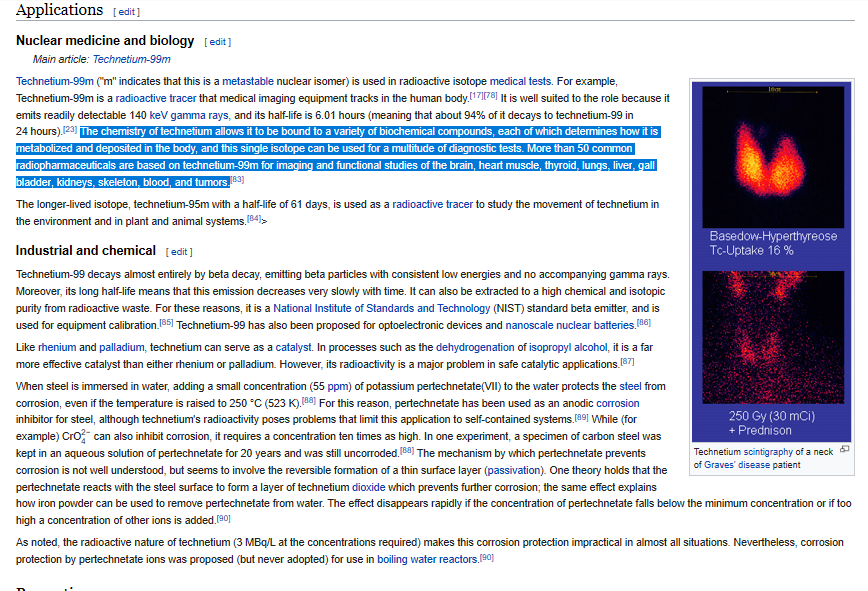Open the passivation link

tap(514, 470)
